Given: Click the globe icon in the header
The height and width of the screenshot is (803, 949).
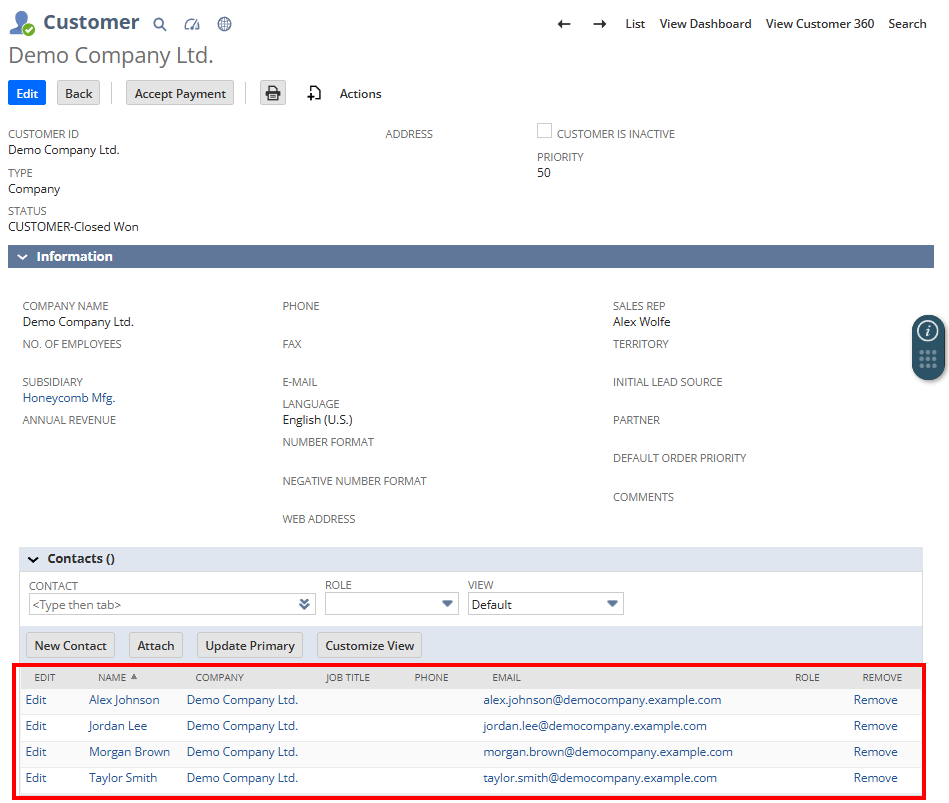Looking at the screenshot, I should pyautogui.click(x=225, y=24).
